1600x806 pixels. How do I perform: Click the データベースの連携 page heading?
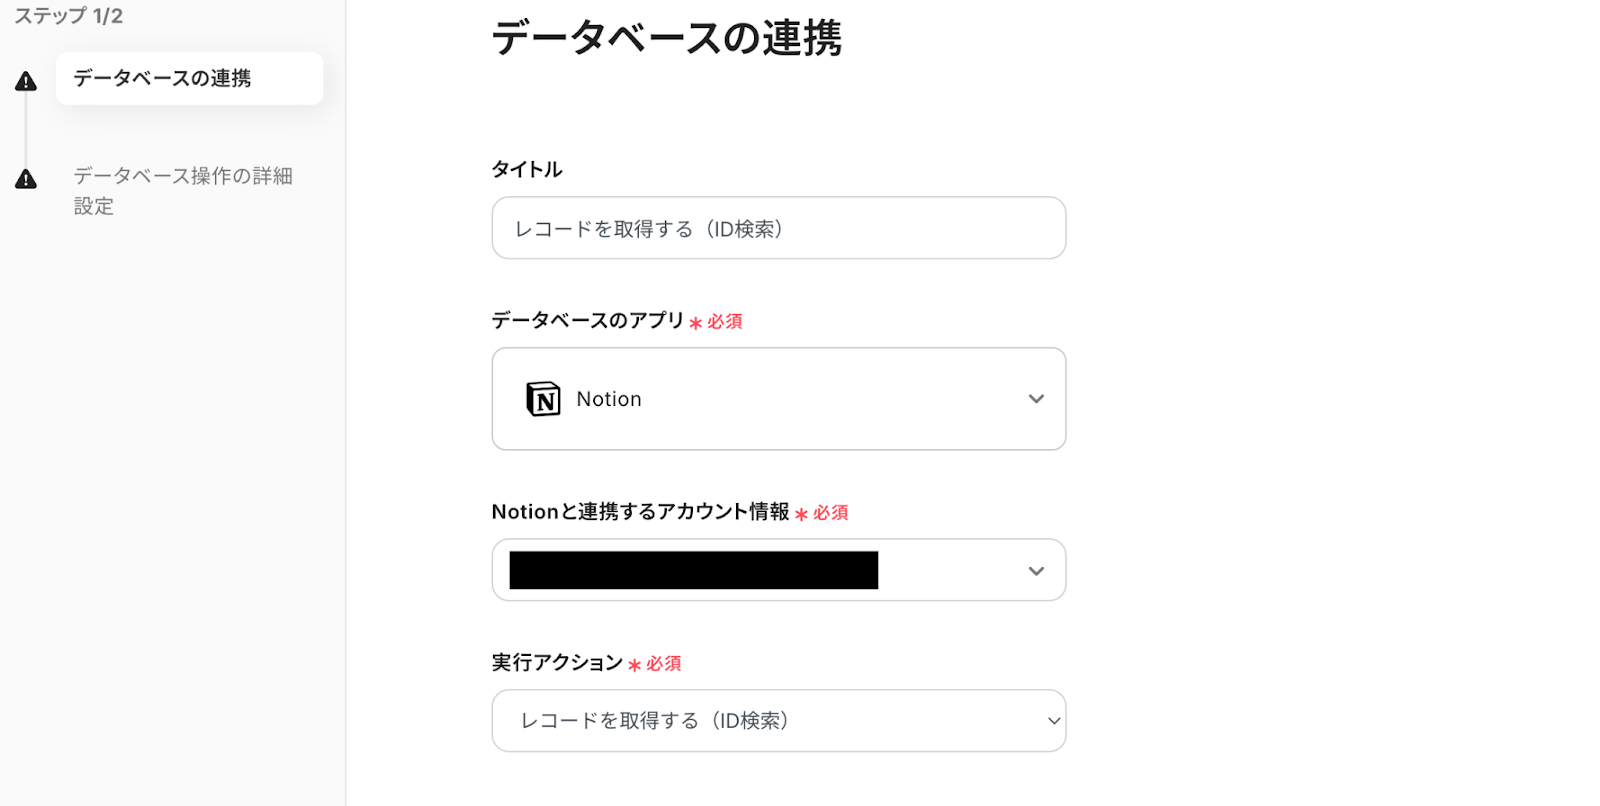tap(666, 38)
